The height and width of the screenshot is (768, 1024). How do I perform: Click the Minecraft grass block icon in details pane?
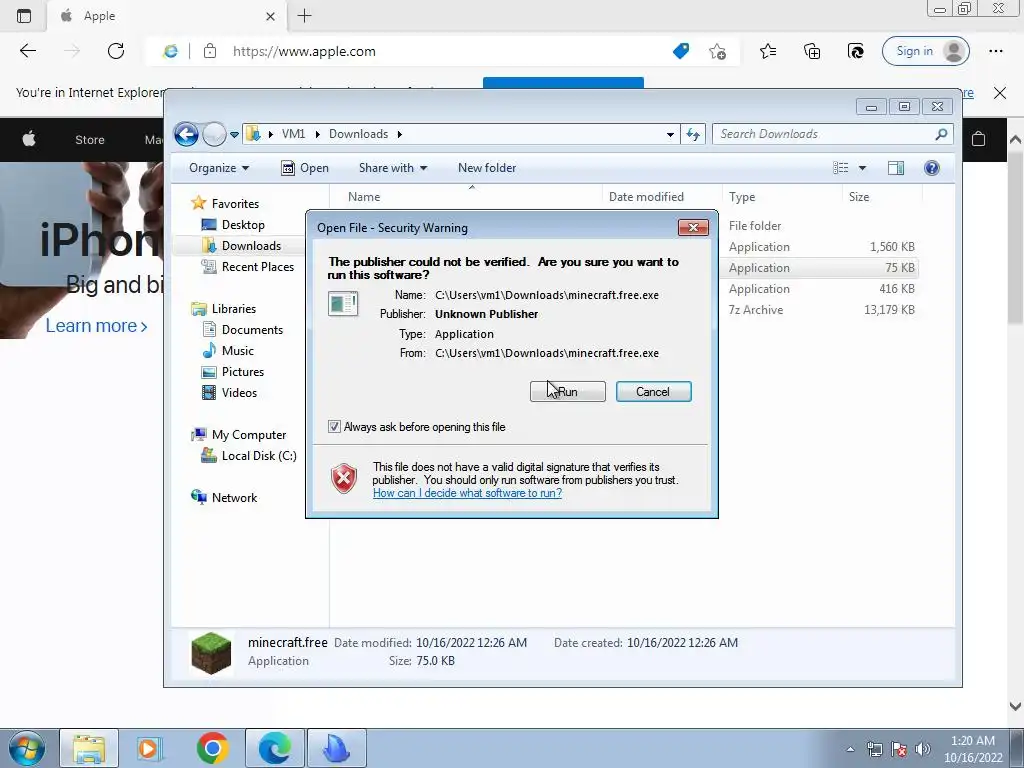point(211,652)
